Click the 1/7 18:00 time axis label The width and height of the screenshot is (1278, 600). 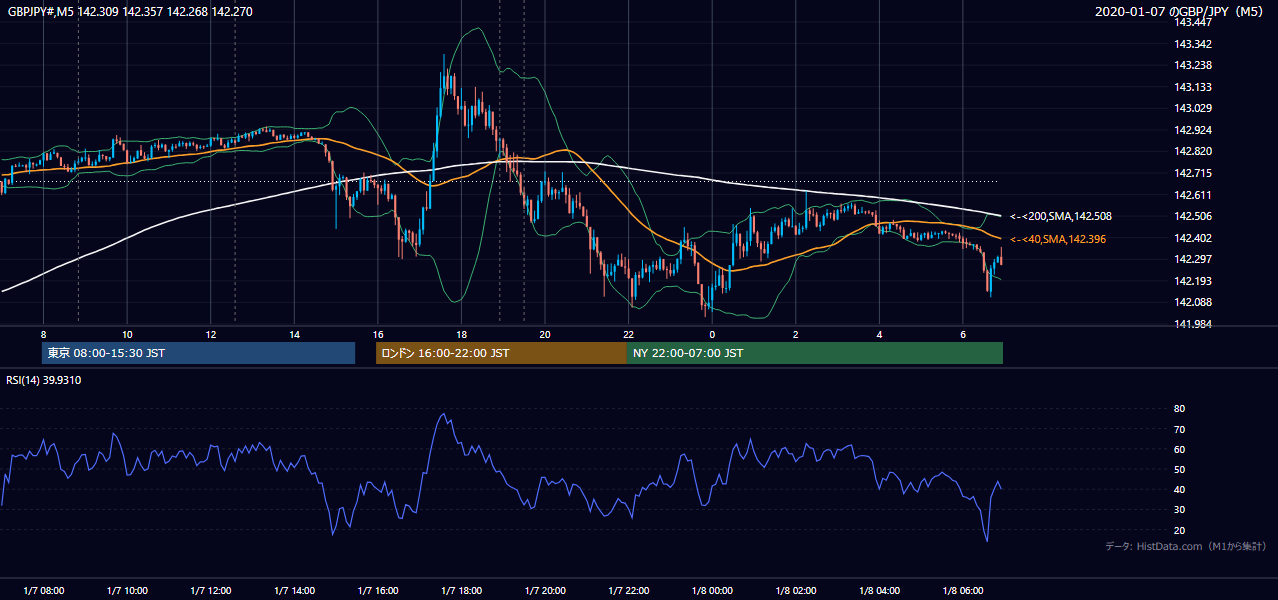(x=462, y=591)
